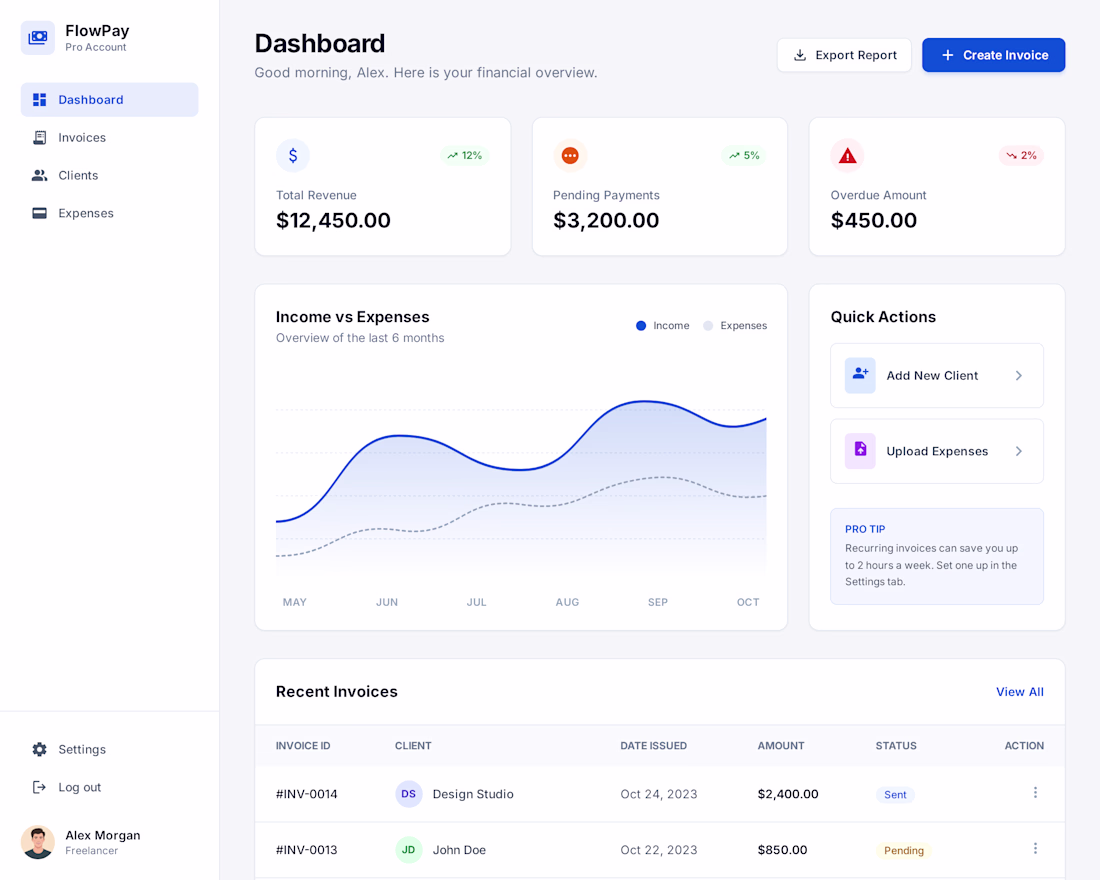Click the download icon in Export Report

pos(800,55)
